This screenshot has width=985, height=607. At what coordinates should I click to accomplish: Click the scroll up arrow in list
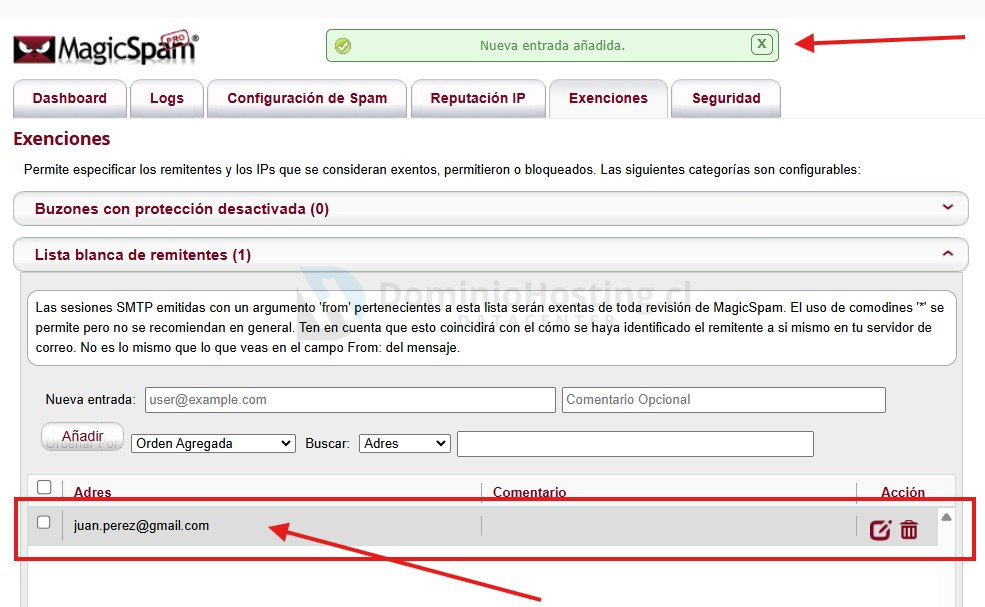[x=946, y=517]
